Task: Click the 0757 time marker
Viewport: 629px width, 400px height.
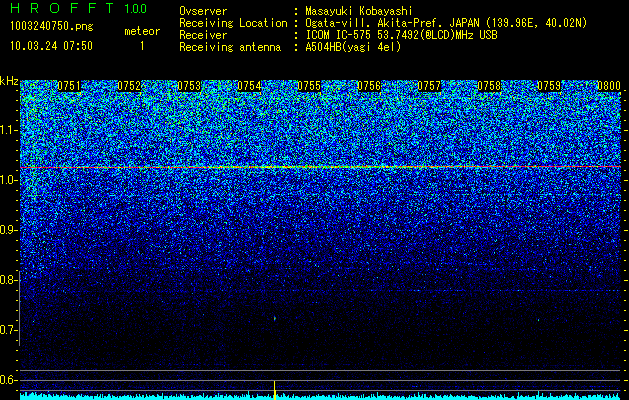Action: click(429, 86)
